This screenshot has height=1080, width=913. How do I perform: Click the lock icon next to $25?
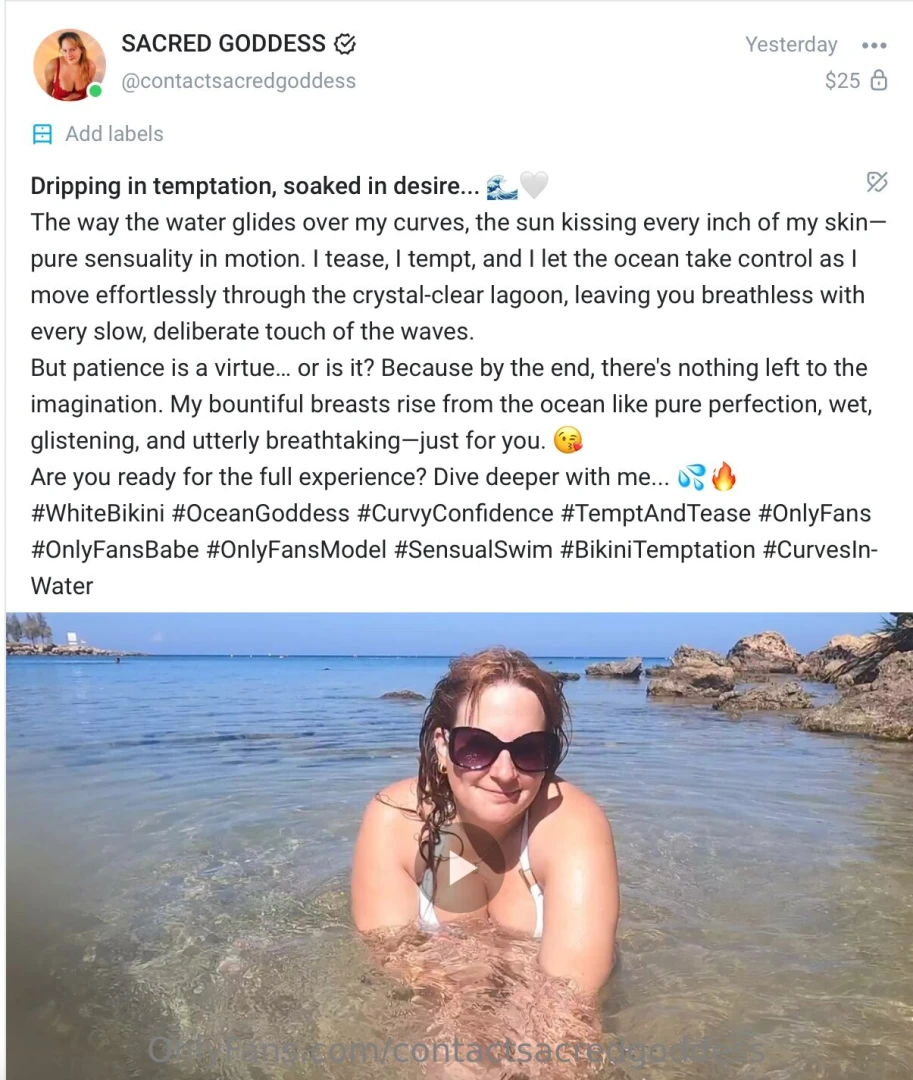pyautogui.click(x=879, y=81)
